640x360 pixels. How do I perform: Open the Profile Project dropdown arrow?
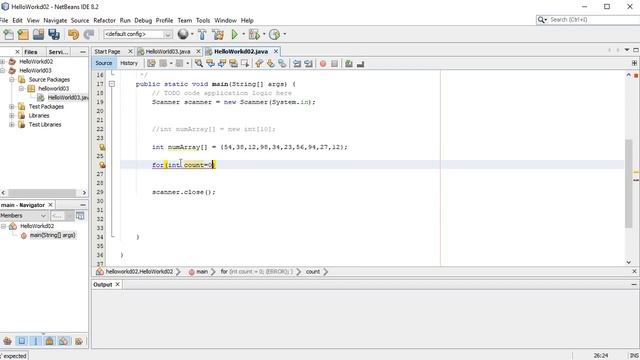(284, 34)
